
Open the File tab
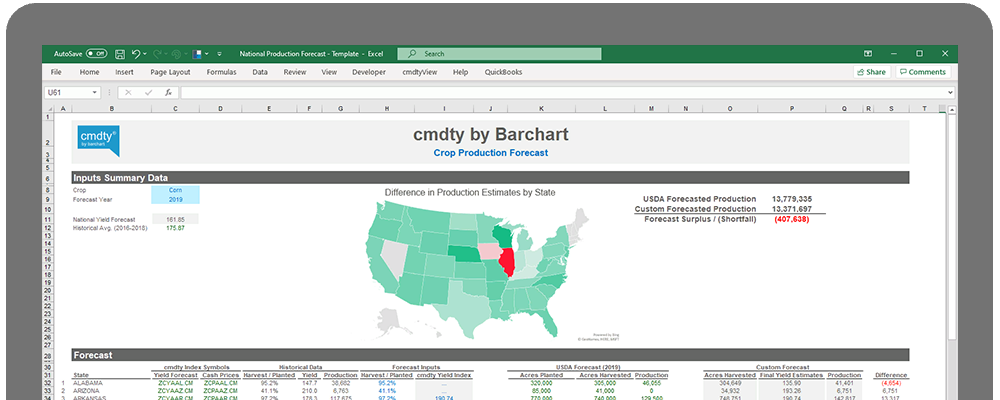(56, 72)
